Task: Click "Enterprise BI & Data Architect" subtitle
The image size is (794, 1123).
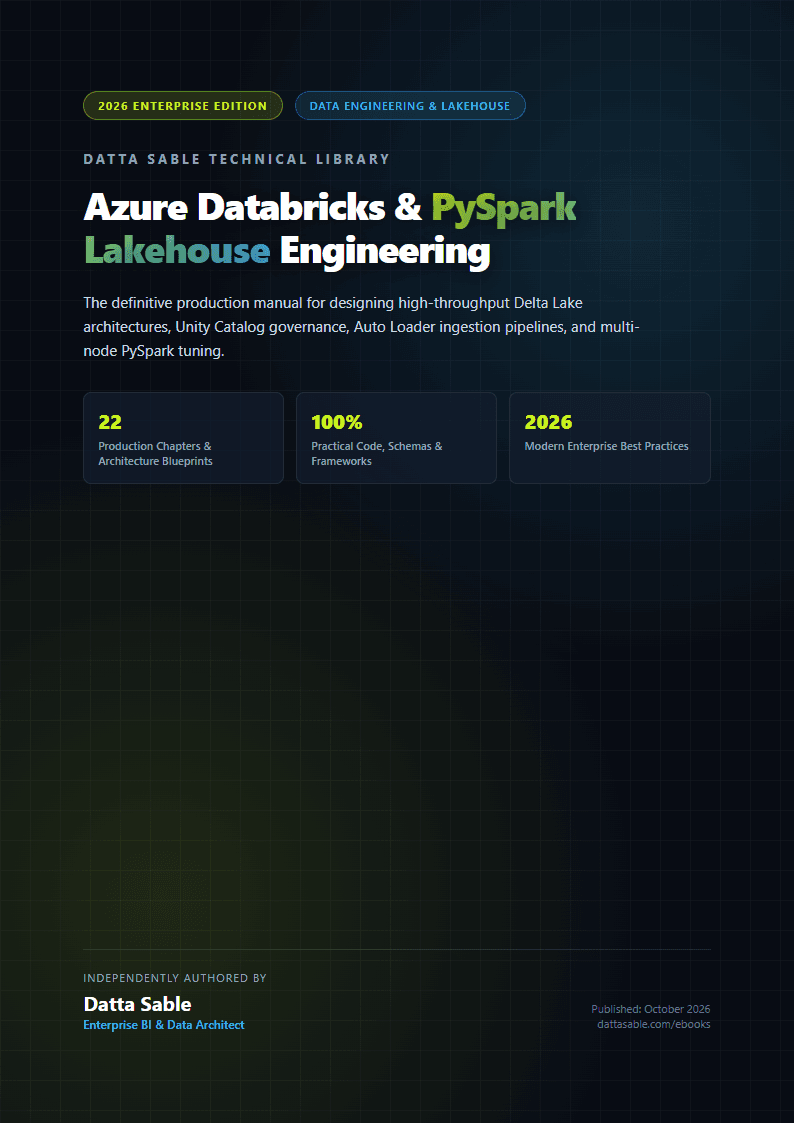Action: point(164,1025)
